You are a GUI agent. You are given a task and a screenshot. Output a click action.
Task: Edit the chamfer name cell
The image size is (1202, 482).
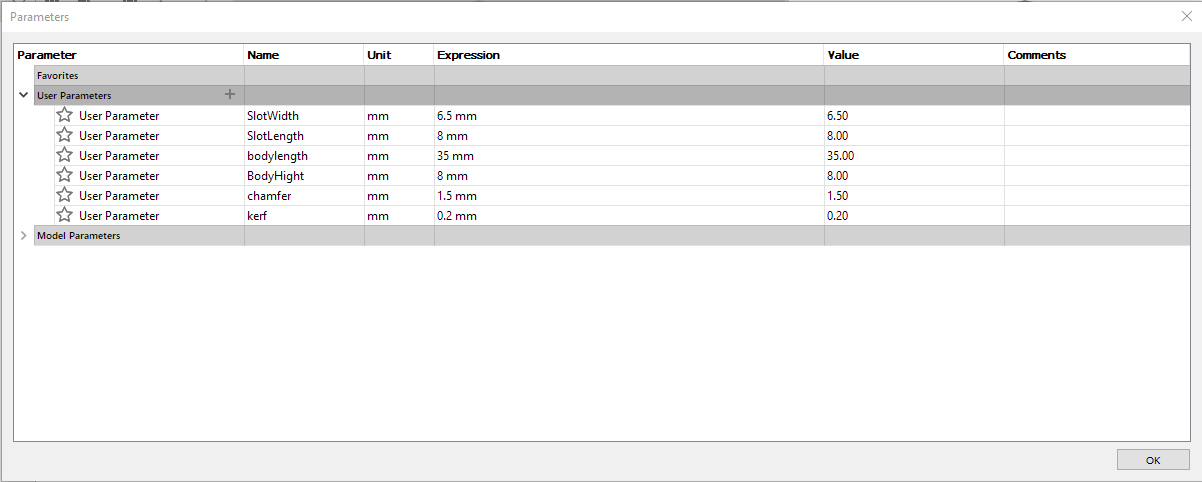coord(304,195)
